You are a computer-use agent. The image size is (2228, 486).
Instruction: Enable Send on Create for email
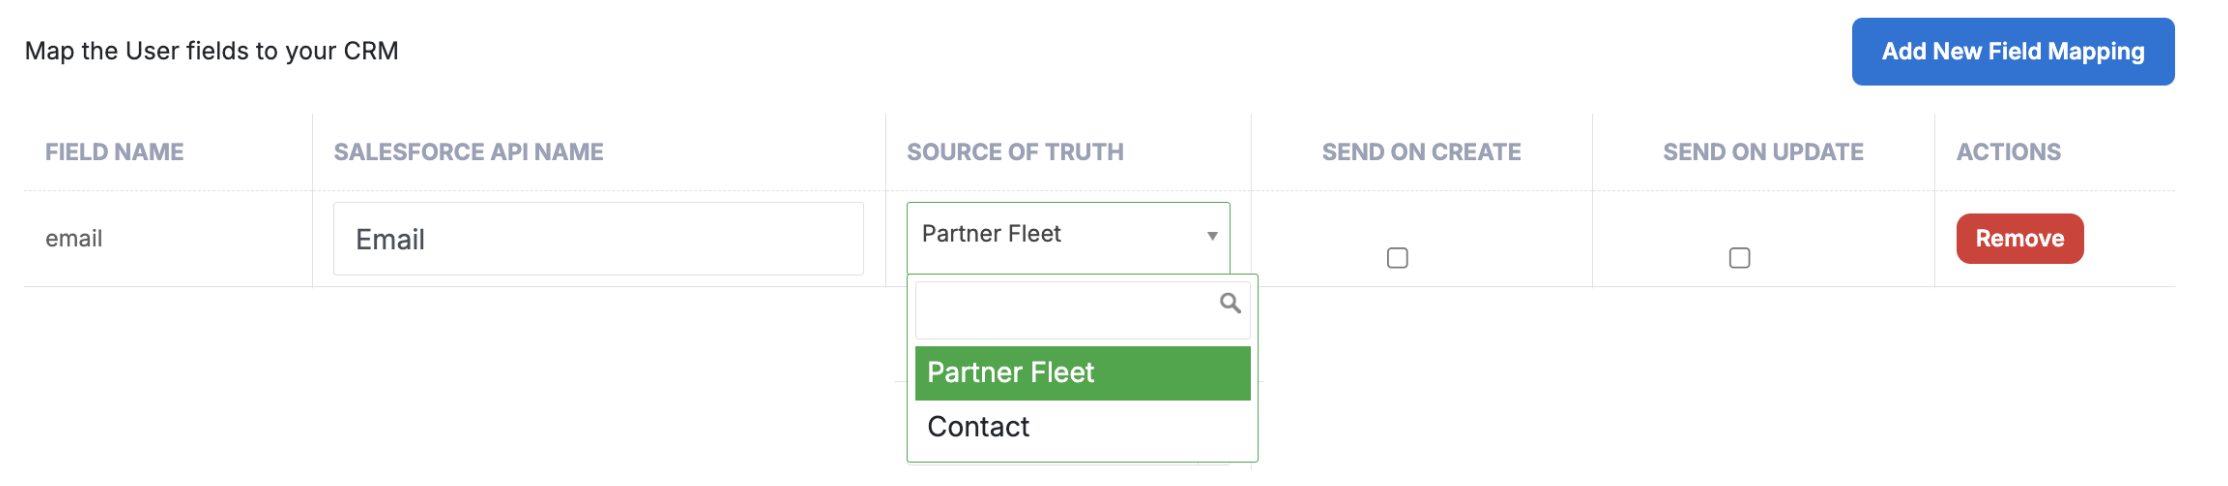pos(1397,258)
